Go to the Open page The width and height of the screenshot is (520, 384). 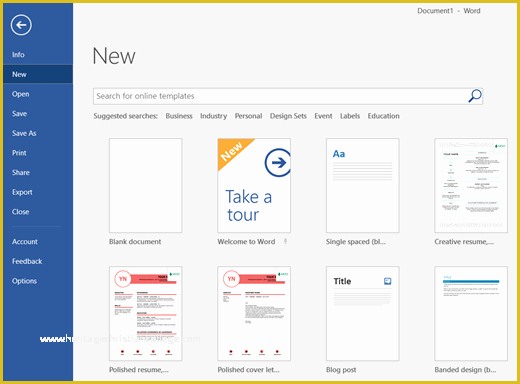[21, 94]
